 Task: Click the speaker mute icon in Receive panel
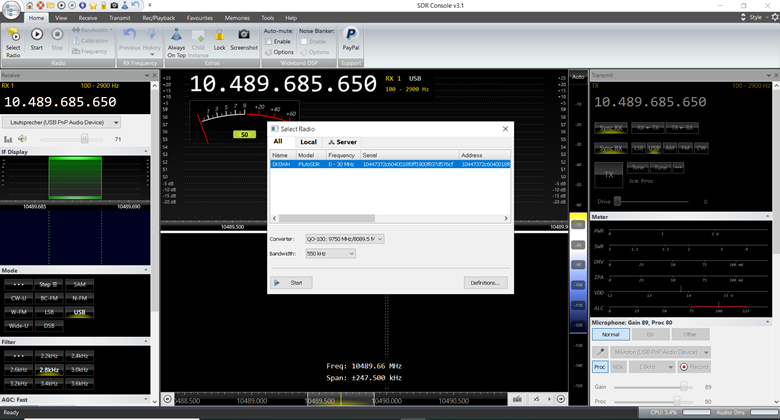22,139
